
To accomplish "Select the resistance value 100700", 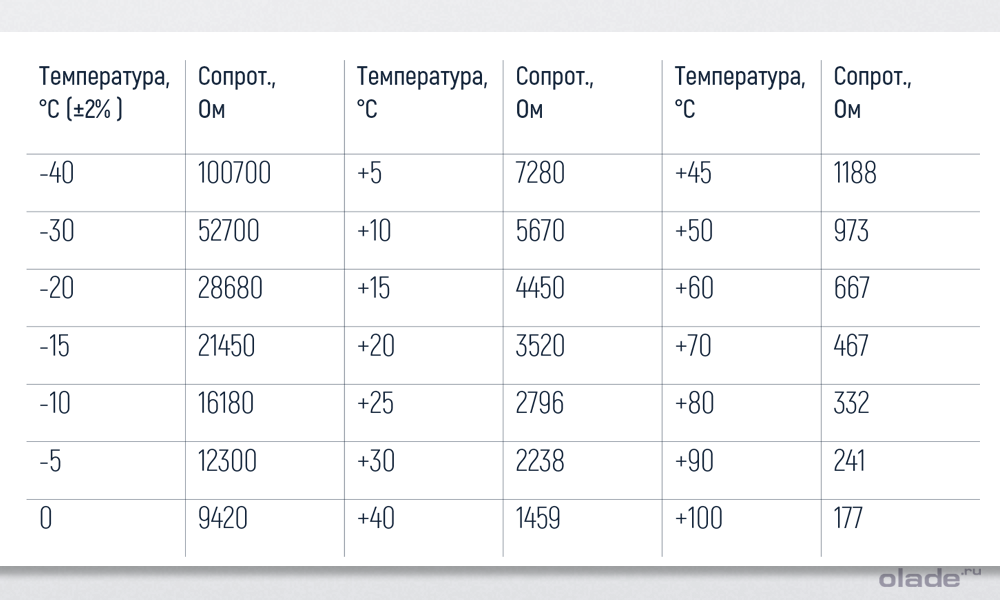I will [x=234, y=173].
